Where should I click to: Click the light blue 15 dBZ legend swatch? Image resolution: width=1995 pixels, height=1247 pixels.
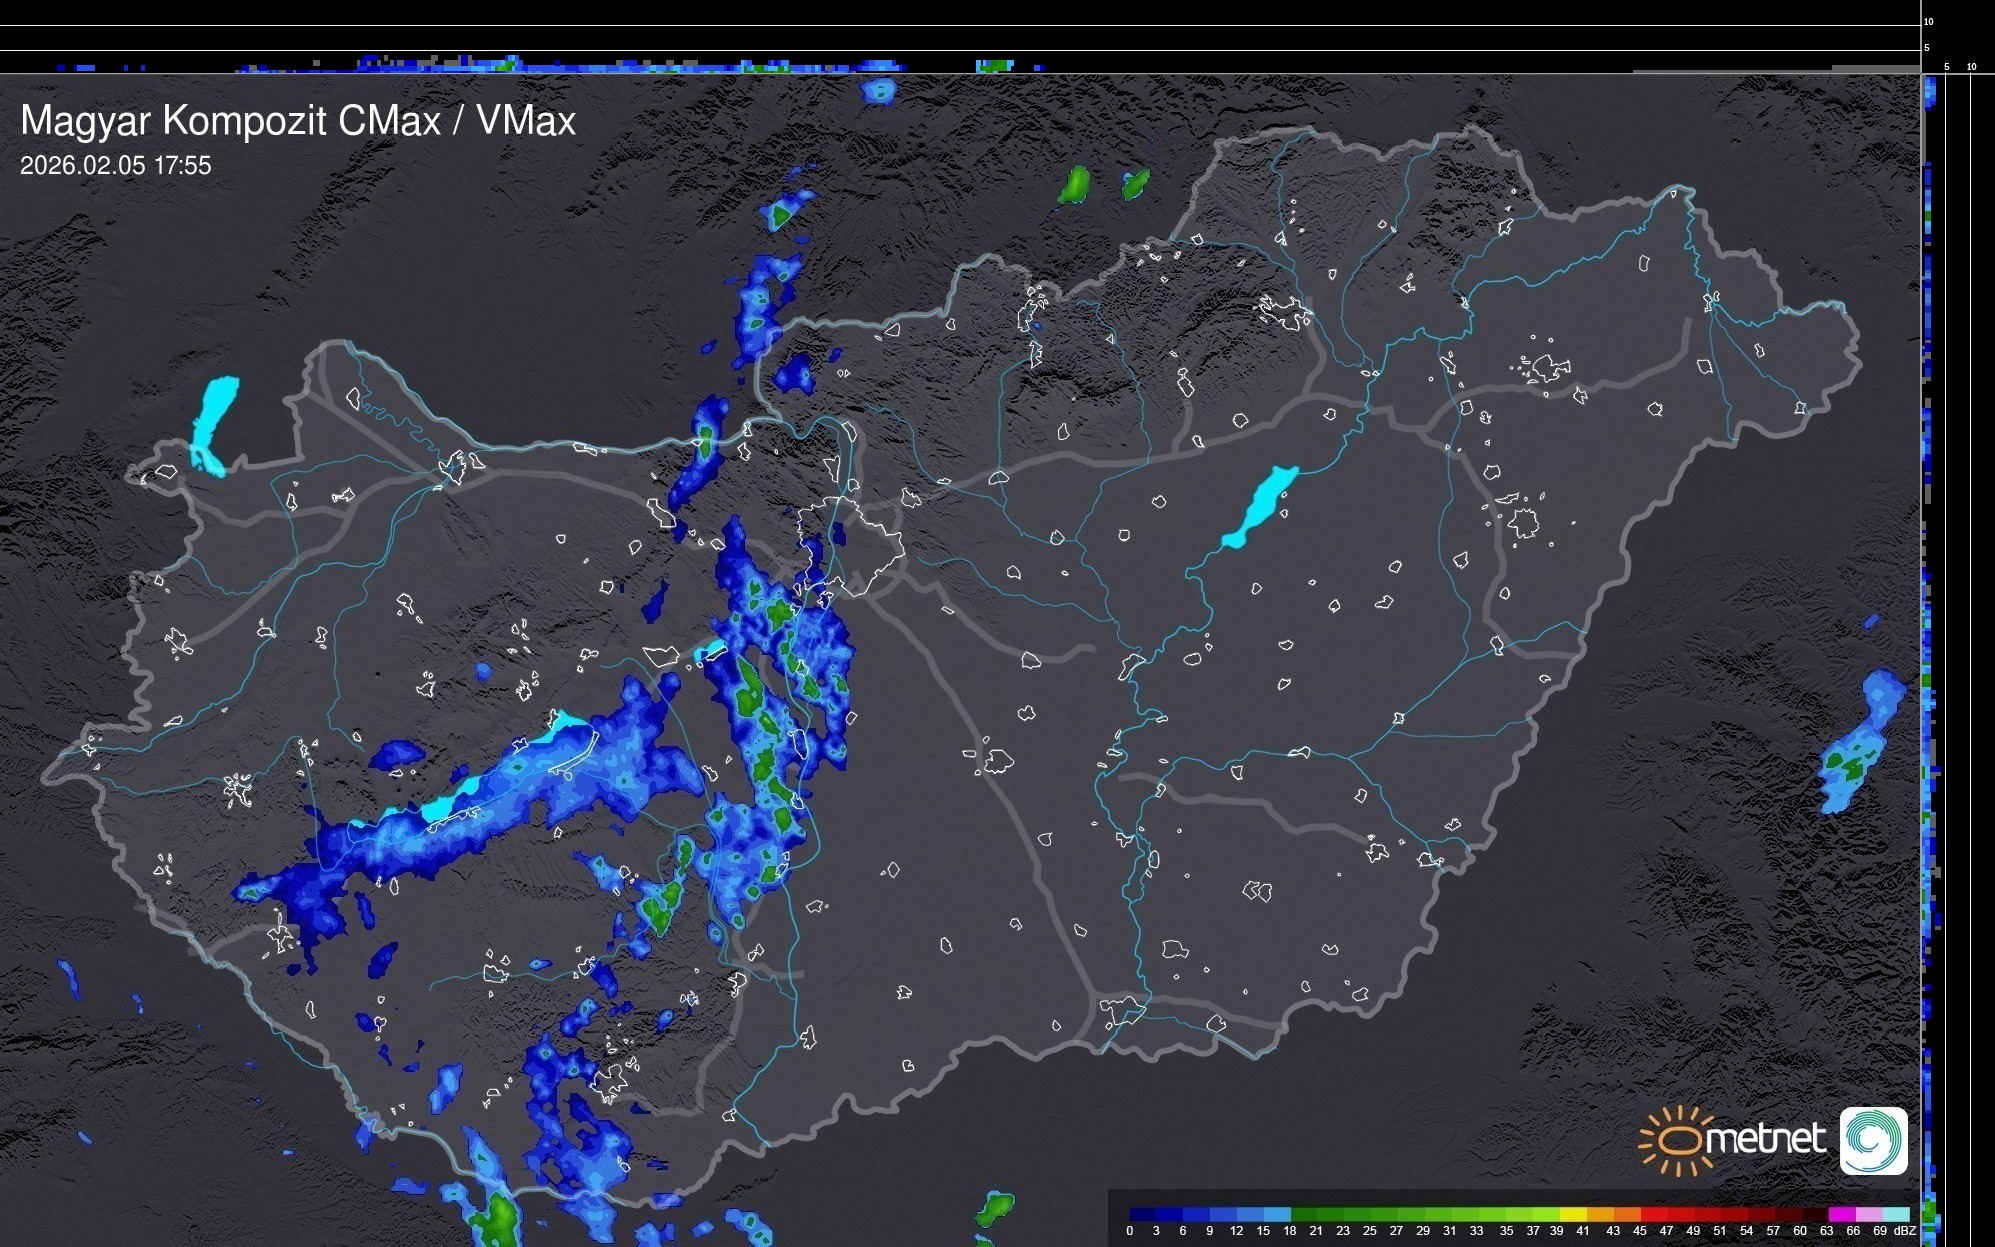pos(1276,1214)
